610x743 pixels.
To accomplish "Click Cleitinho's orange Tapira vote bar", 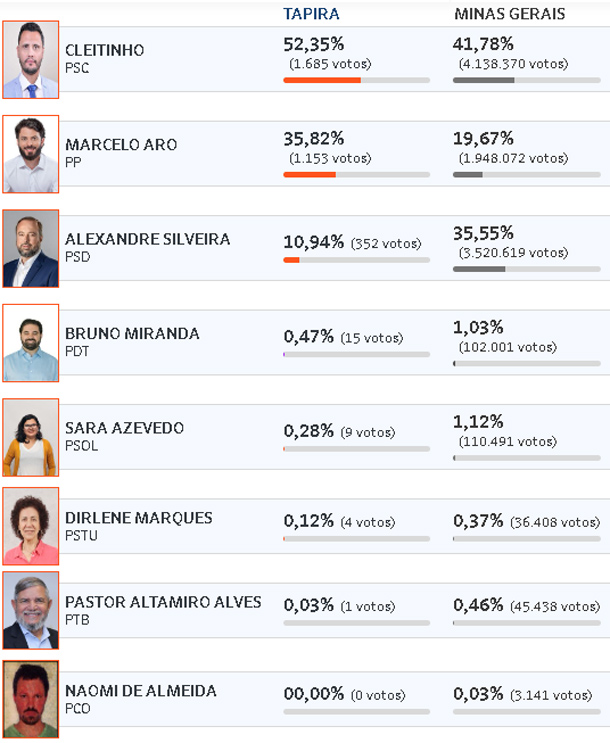I will (x=322, y=80).
